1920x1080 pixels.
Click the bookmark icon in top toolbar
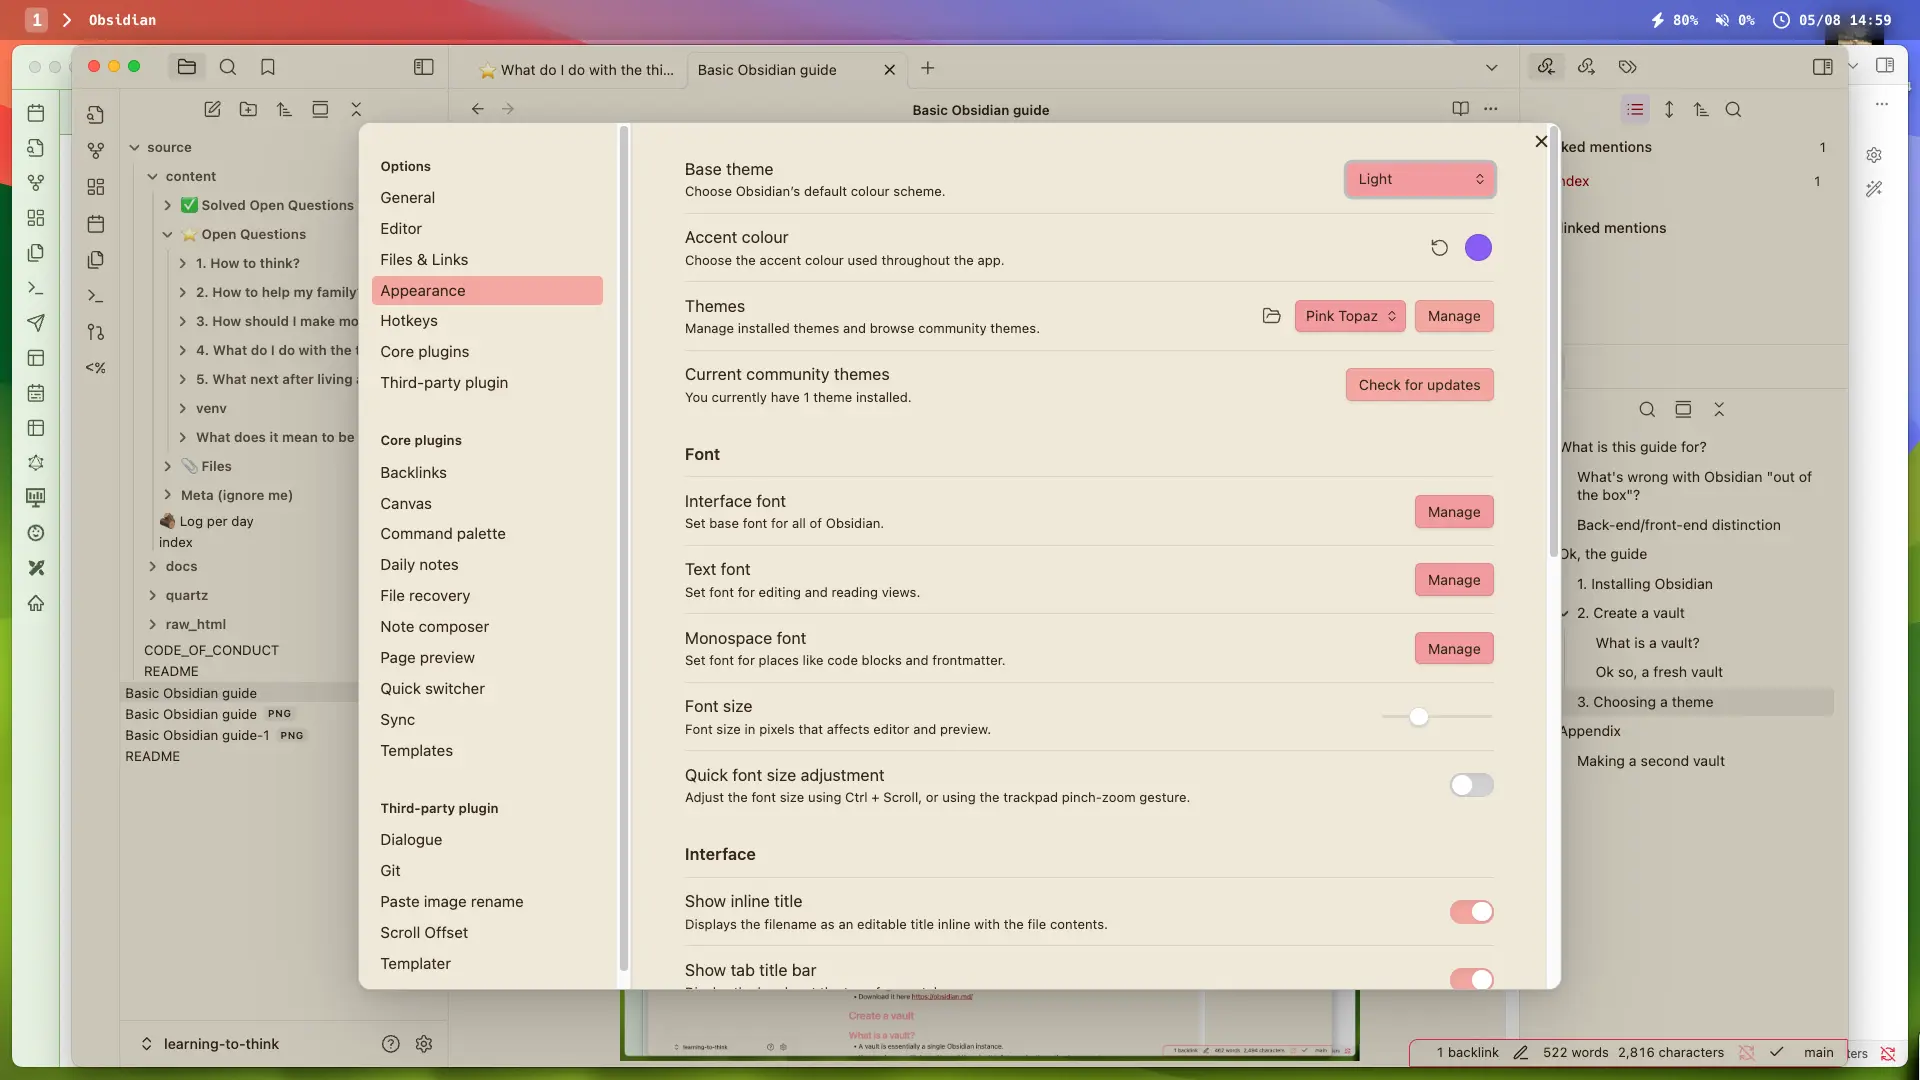[x=267, y=67]
